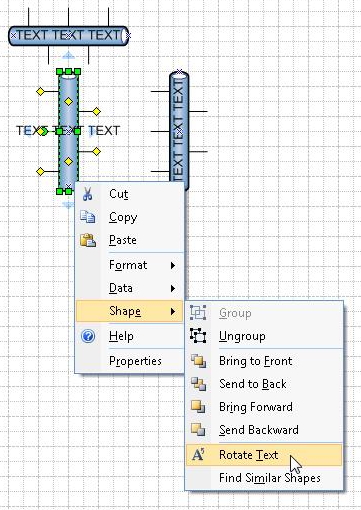The width and height of the screenshot is (361, 510).
Task: Click the Send Backward icon
Action: click(x=198, y=430)
